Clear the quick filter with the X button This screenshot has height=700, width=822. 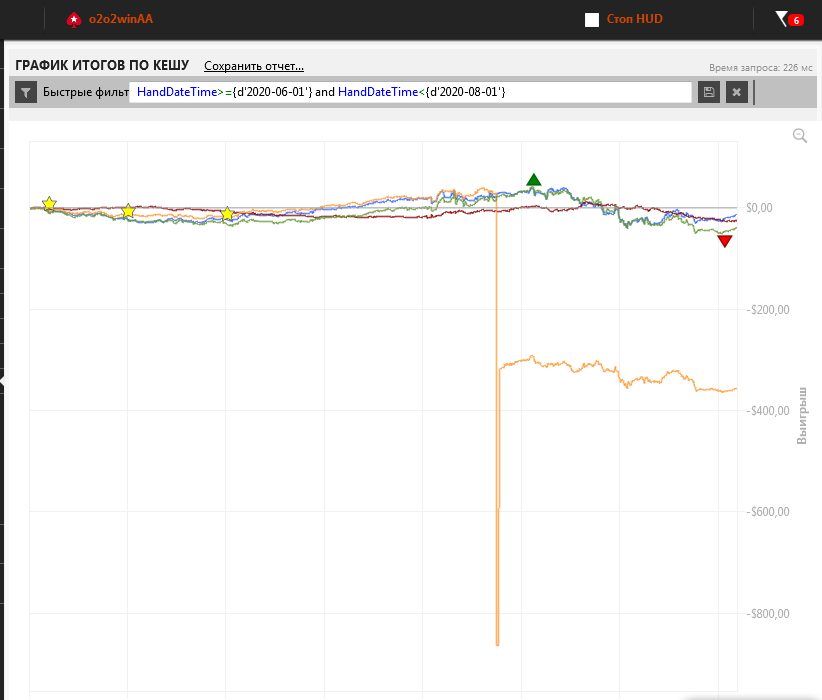737,92
